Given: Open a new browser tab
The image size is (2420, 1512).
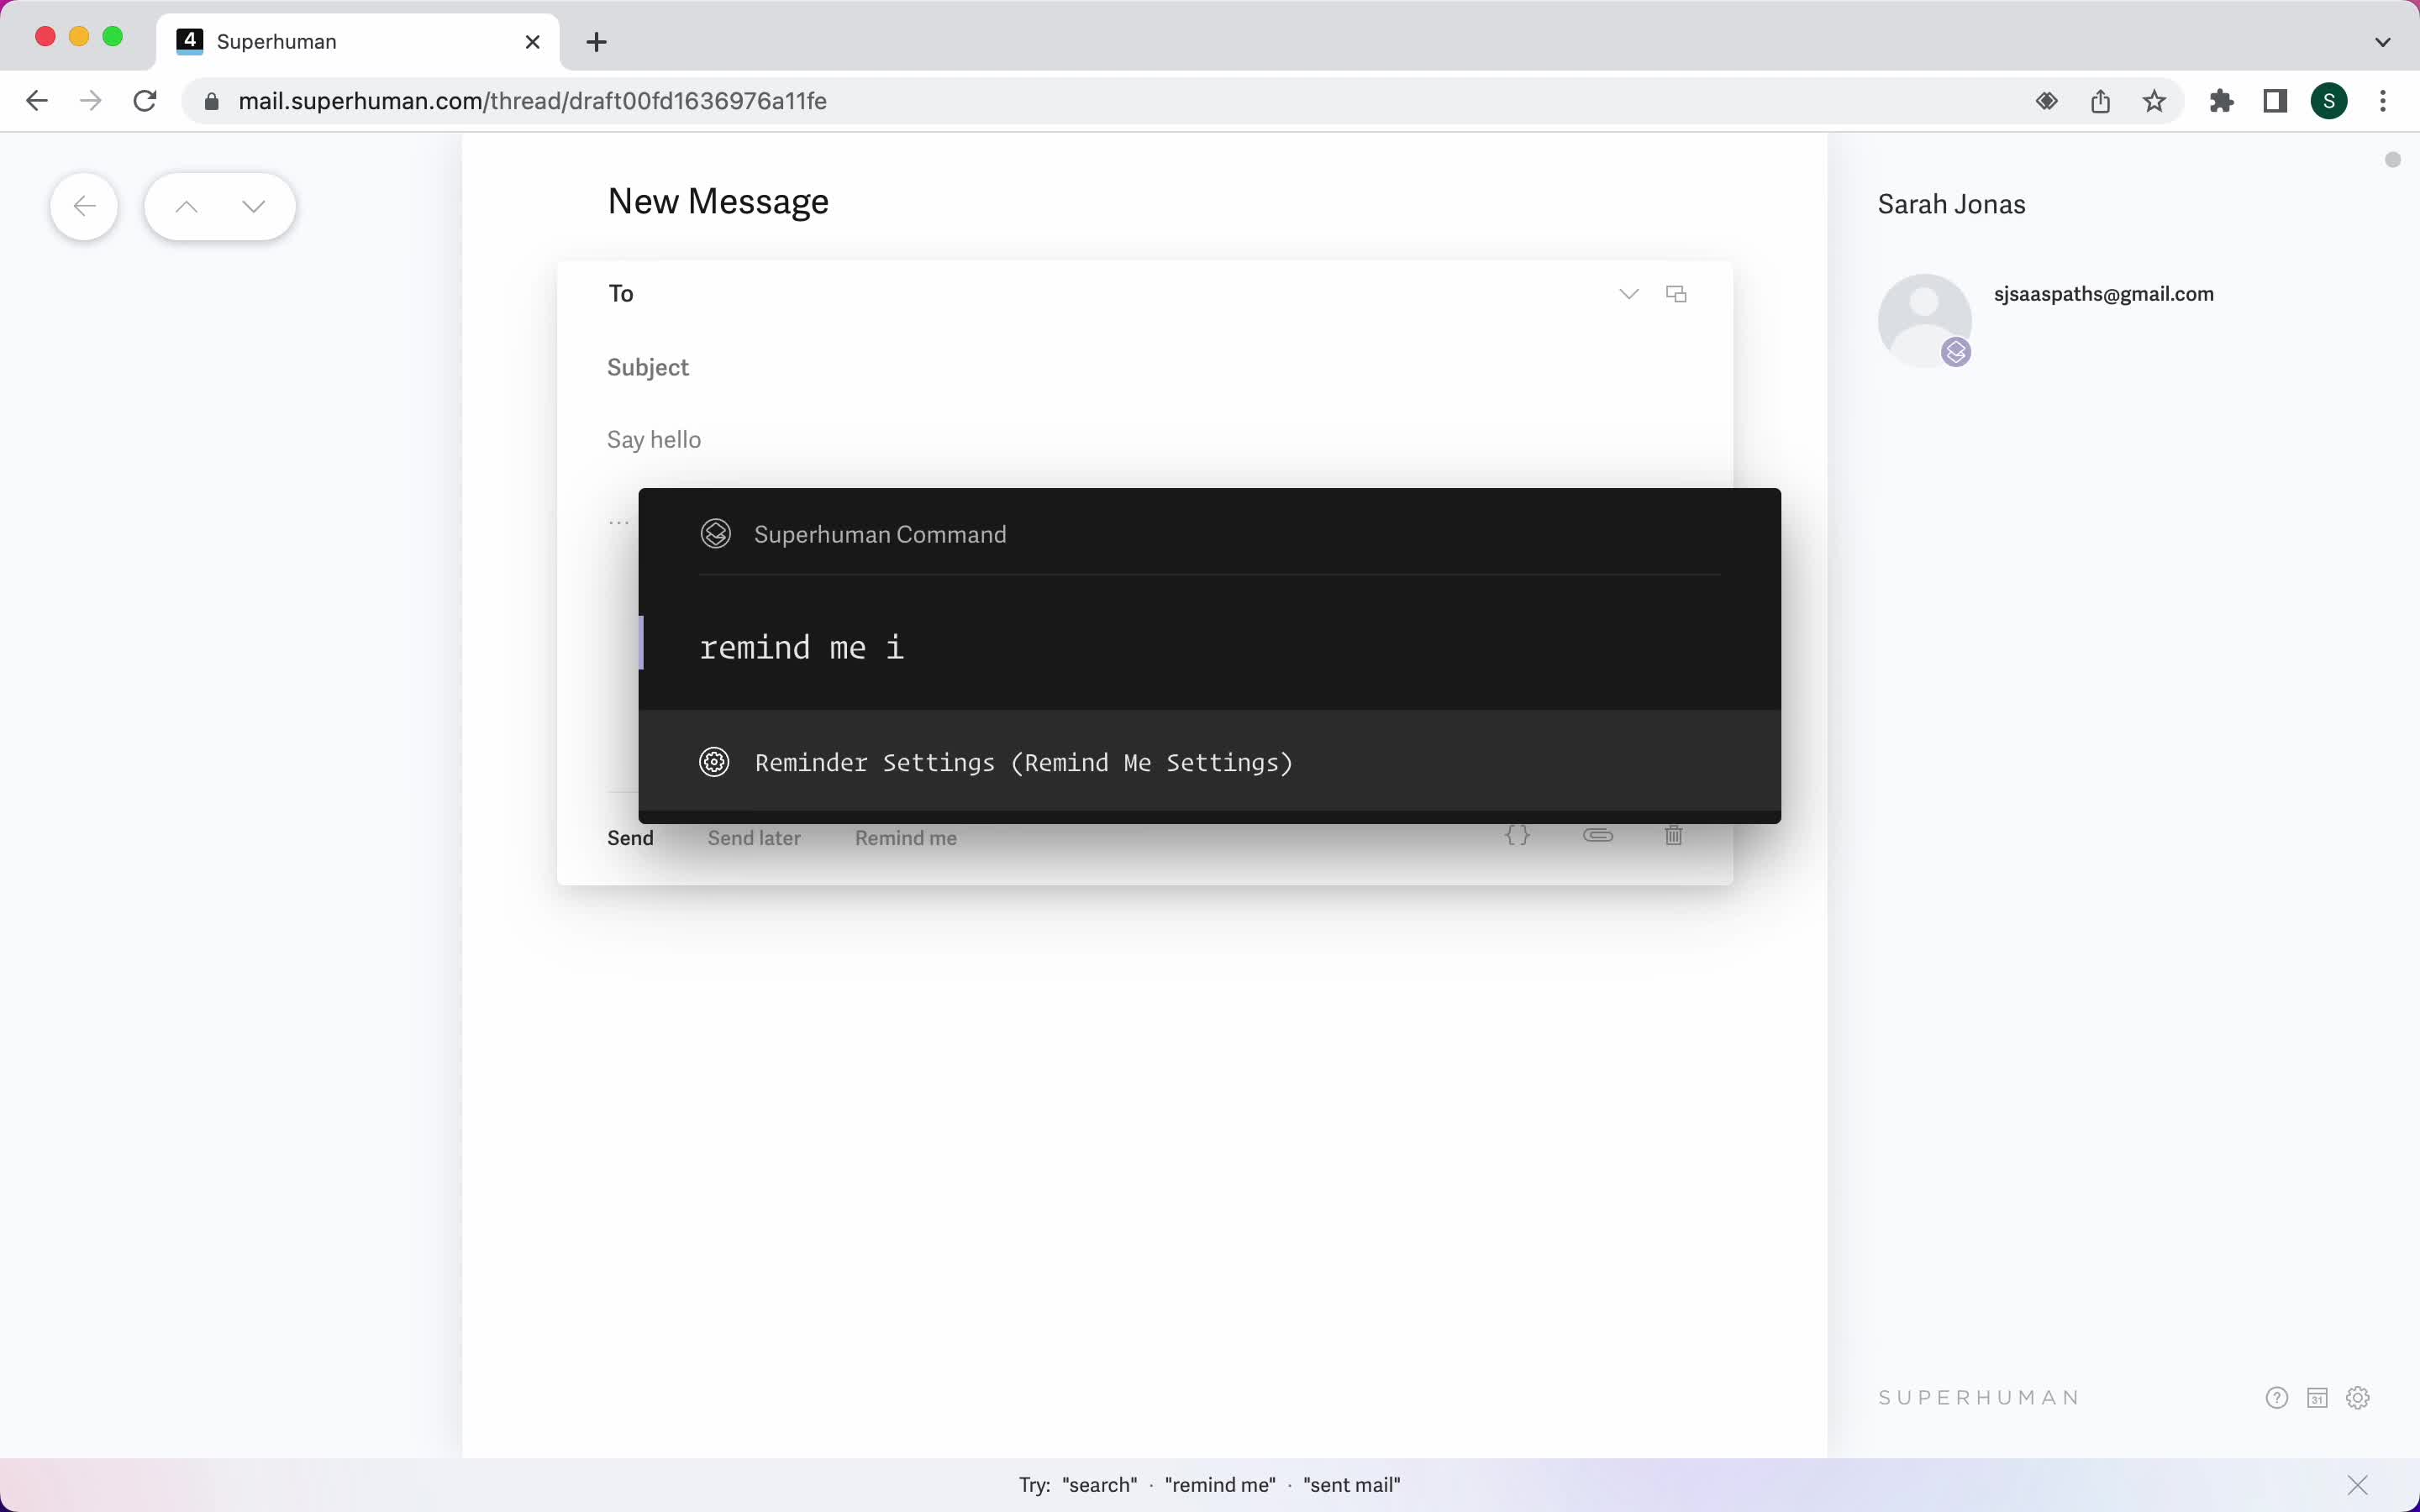Looking at the screenshot, I should tap(596, 42).
